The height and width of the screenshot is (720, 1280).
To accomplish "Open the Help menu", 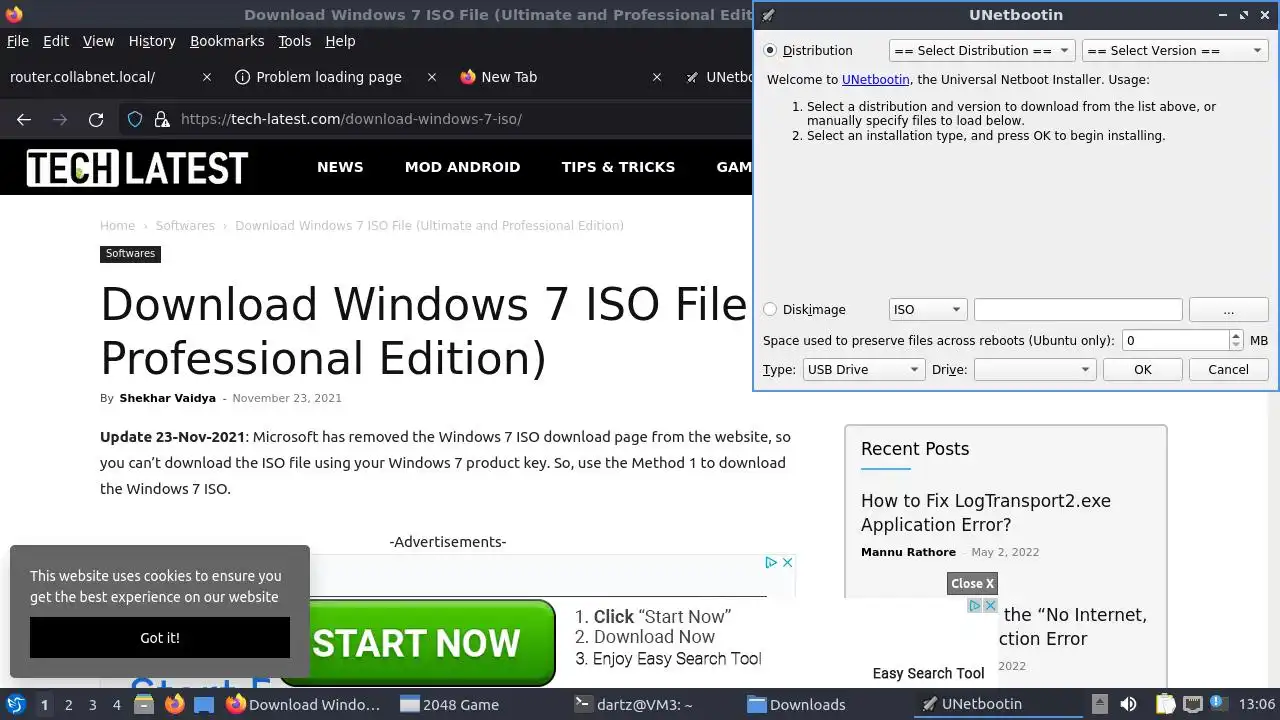I will pyautogui.click(x=340, y=41).
